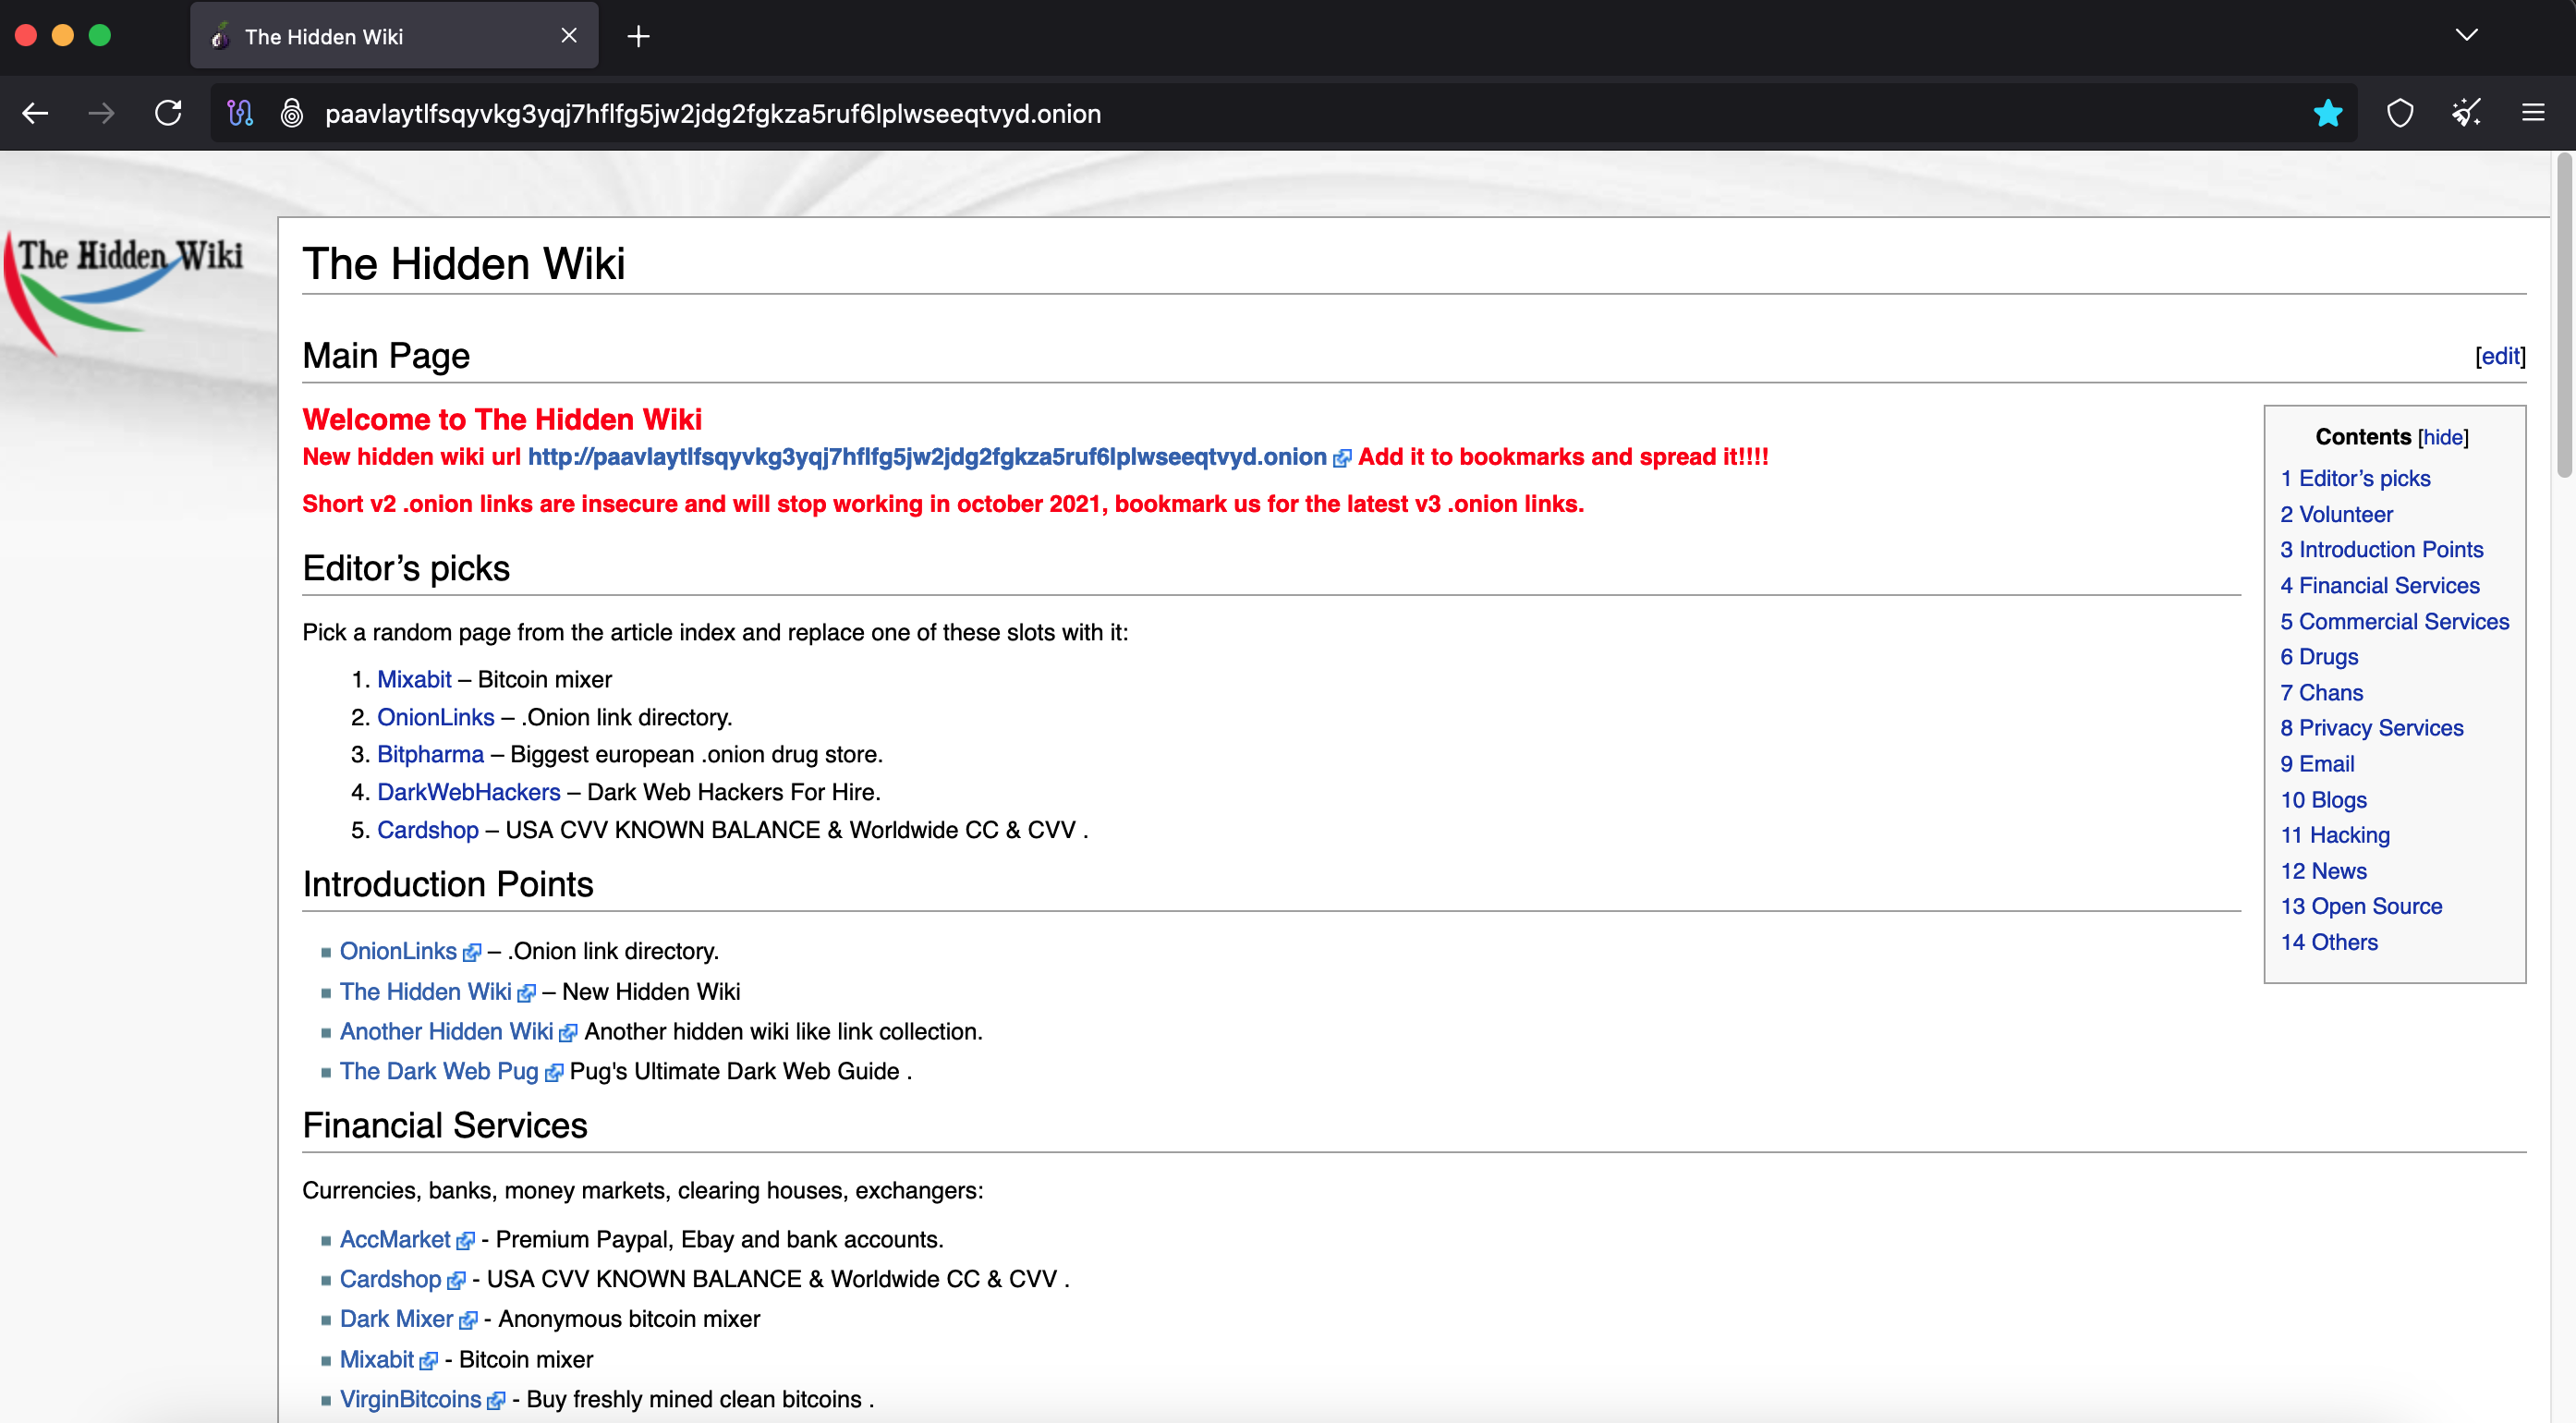Click external-link icon next to AccMarket

click(x=465, y=1241)
